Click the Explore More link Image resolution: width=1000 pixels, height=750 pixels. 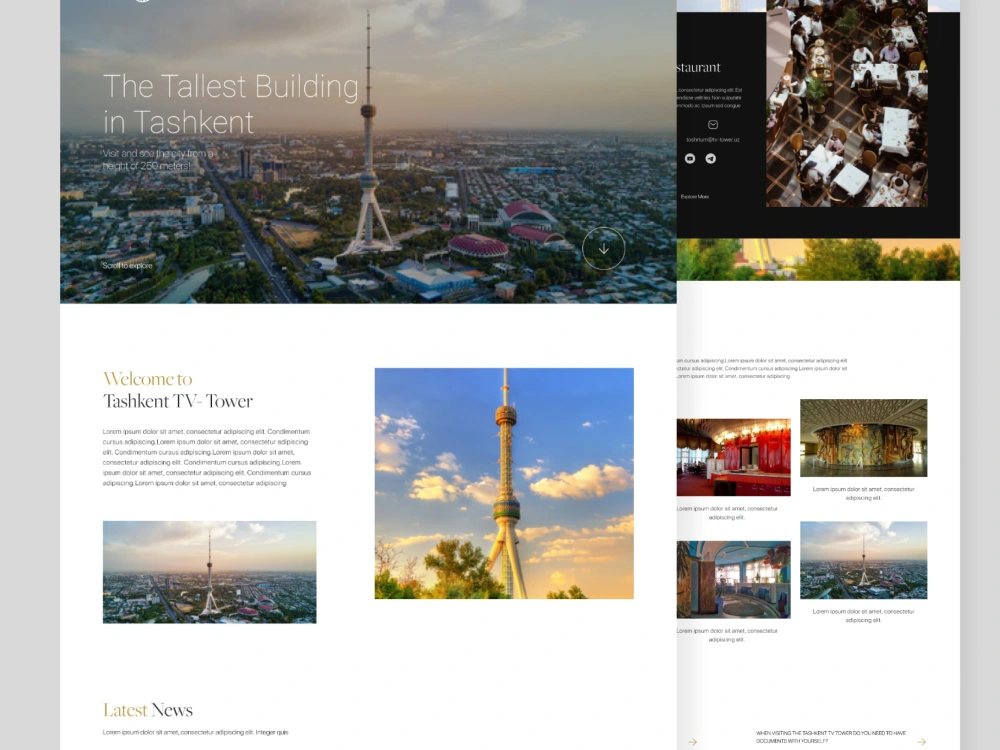[695, 196]
